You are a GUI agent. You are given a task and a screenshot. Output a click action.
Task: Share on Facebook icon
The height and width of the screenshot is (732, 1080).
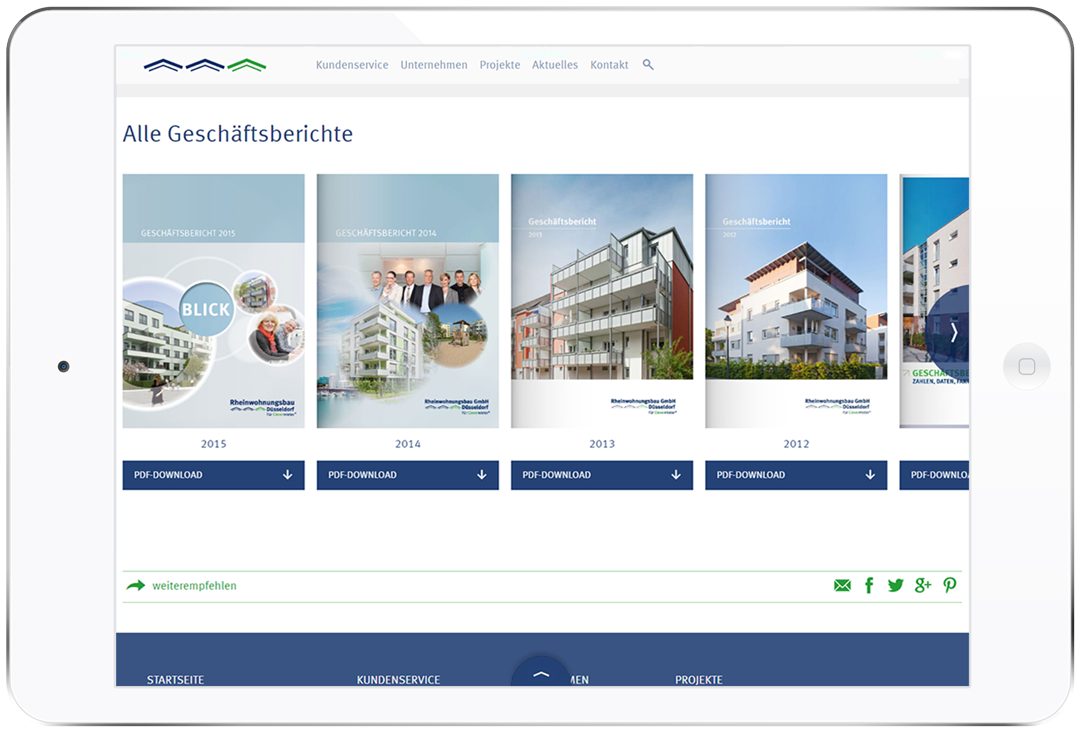pos(869,585)
